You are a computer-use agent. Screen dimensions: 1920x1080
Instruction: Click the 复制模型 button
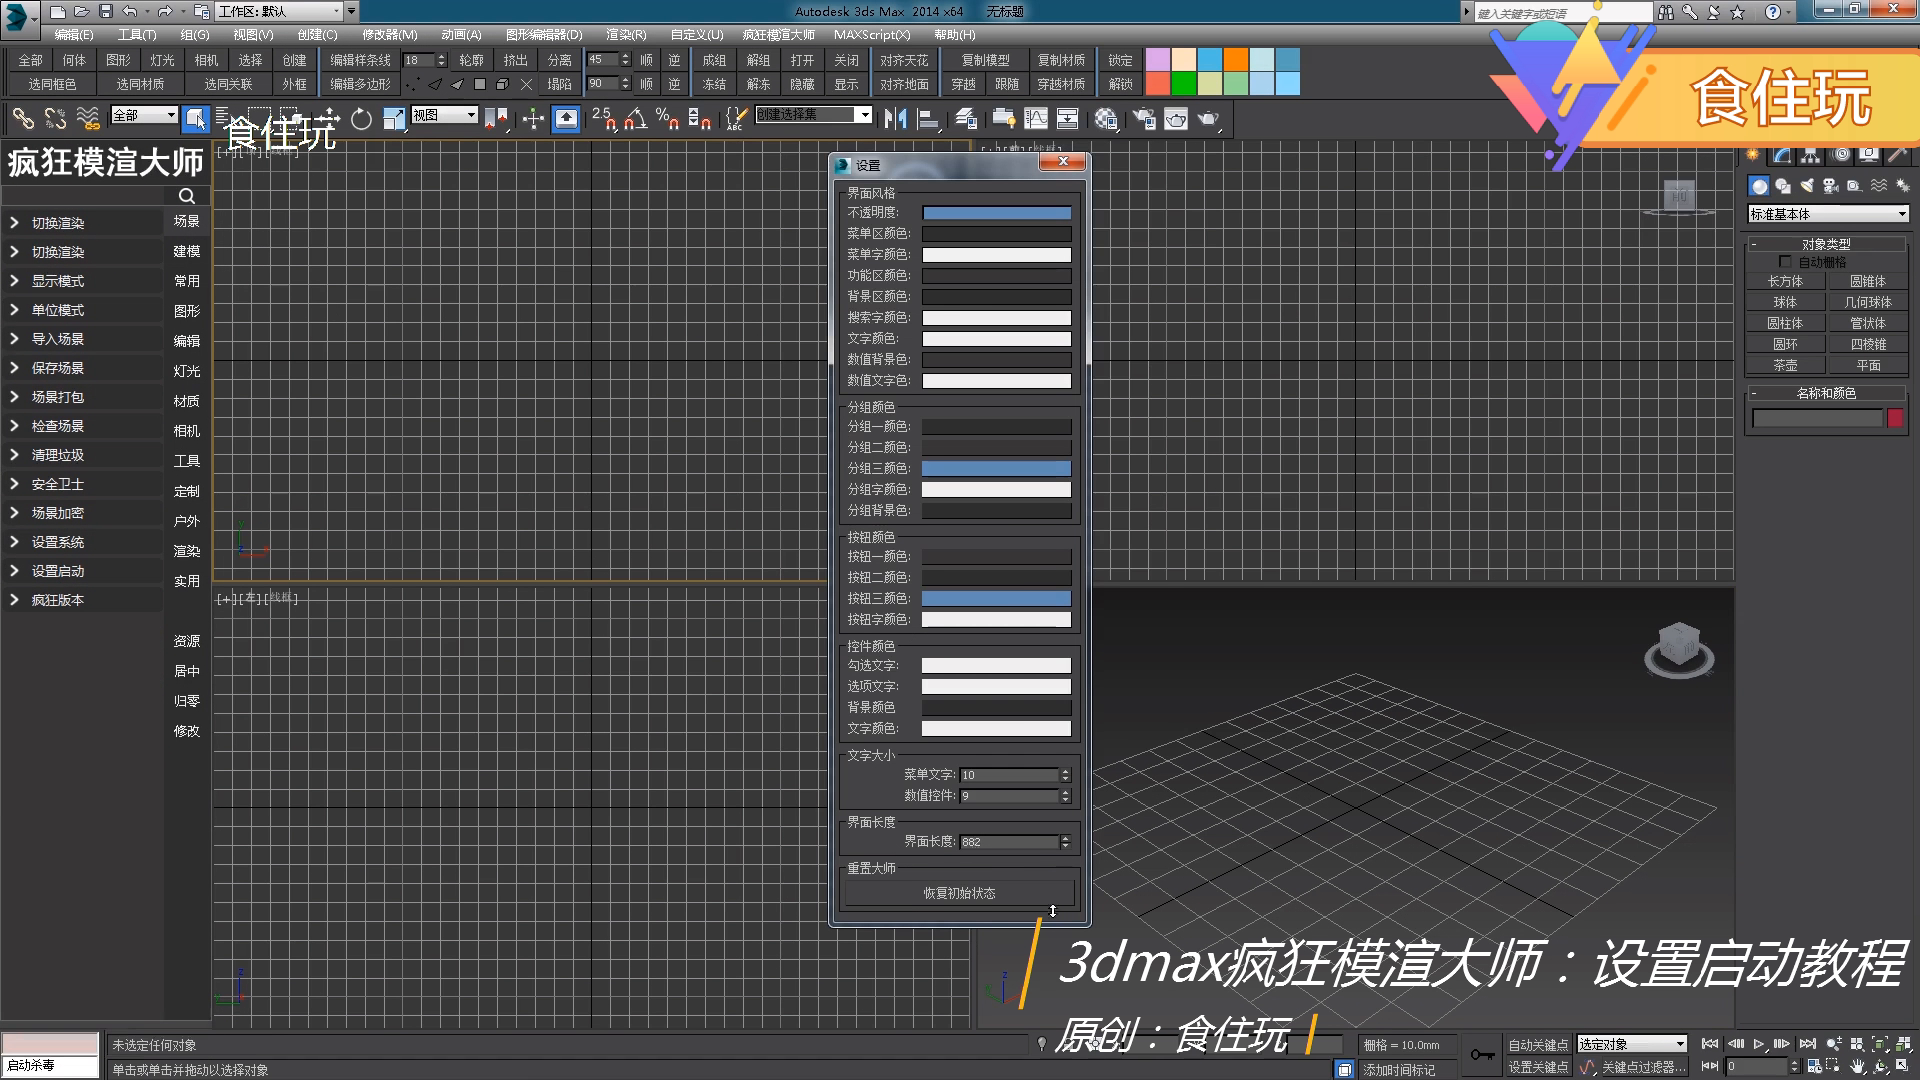tap(985, 60)
